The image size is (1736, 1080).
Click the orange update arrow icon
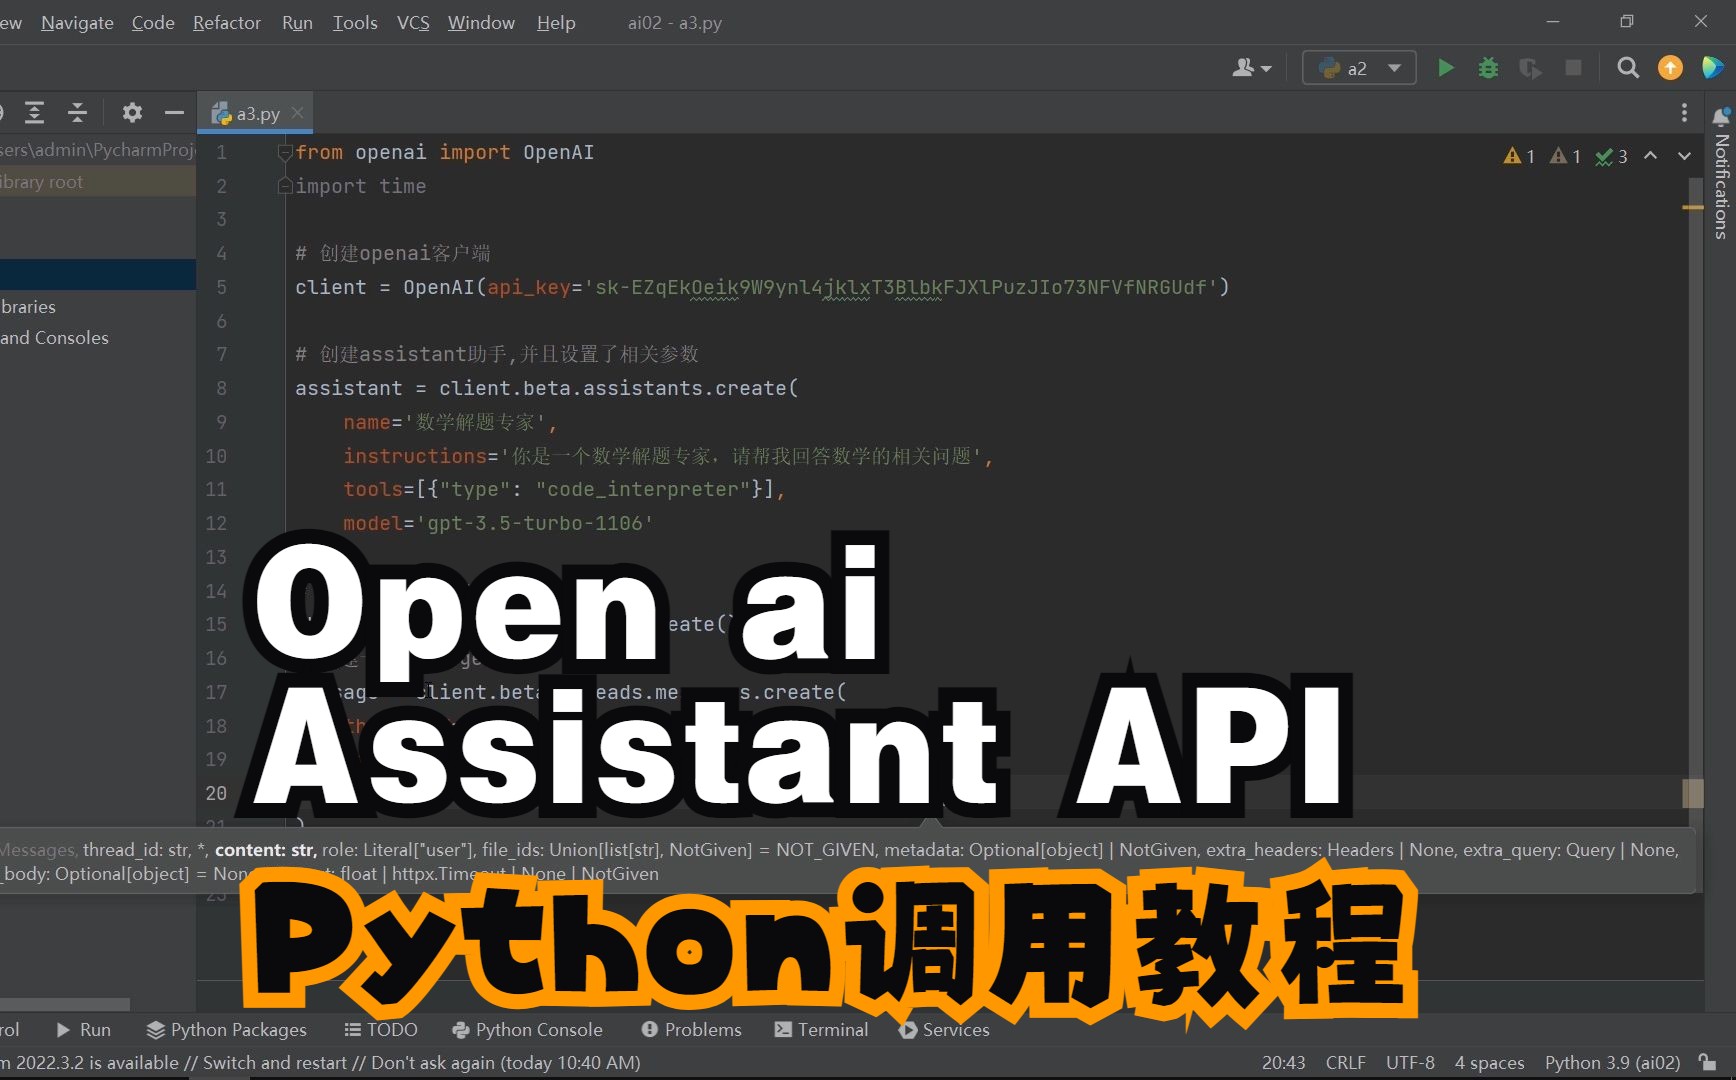1670,68
